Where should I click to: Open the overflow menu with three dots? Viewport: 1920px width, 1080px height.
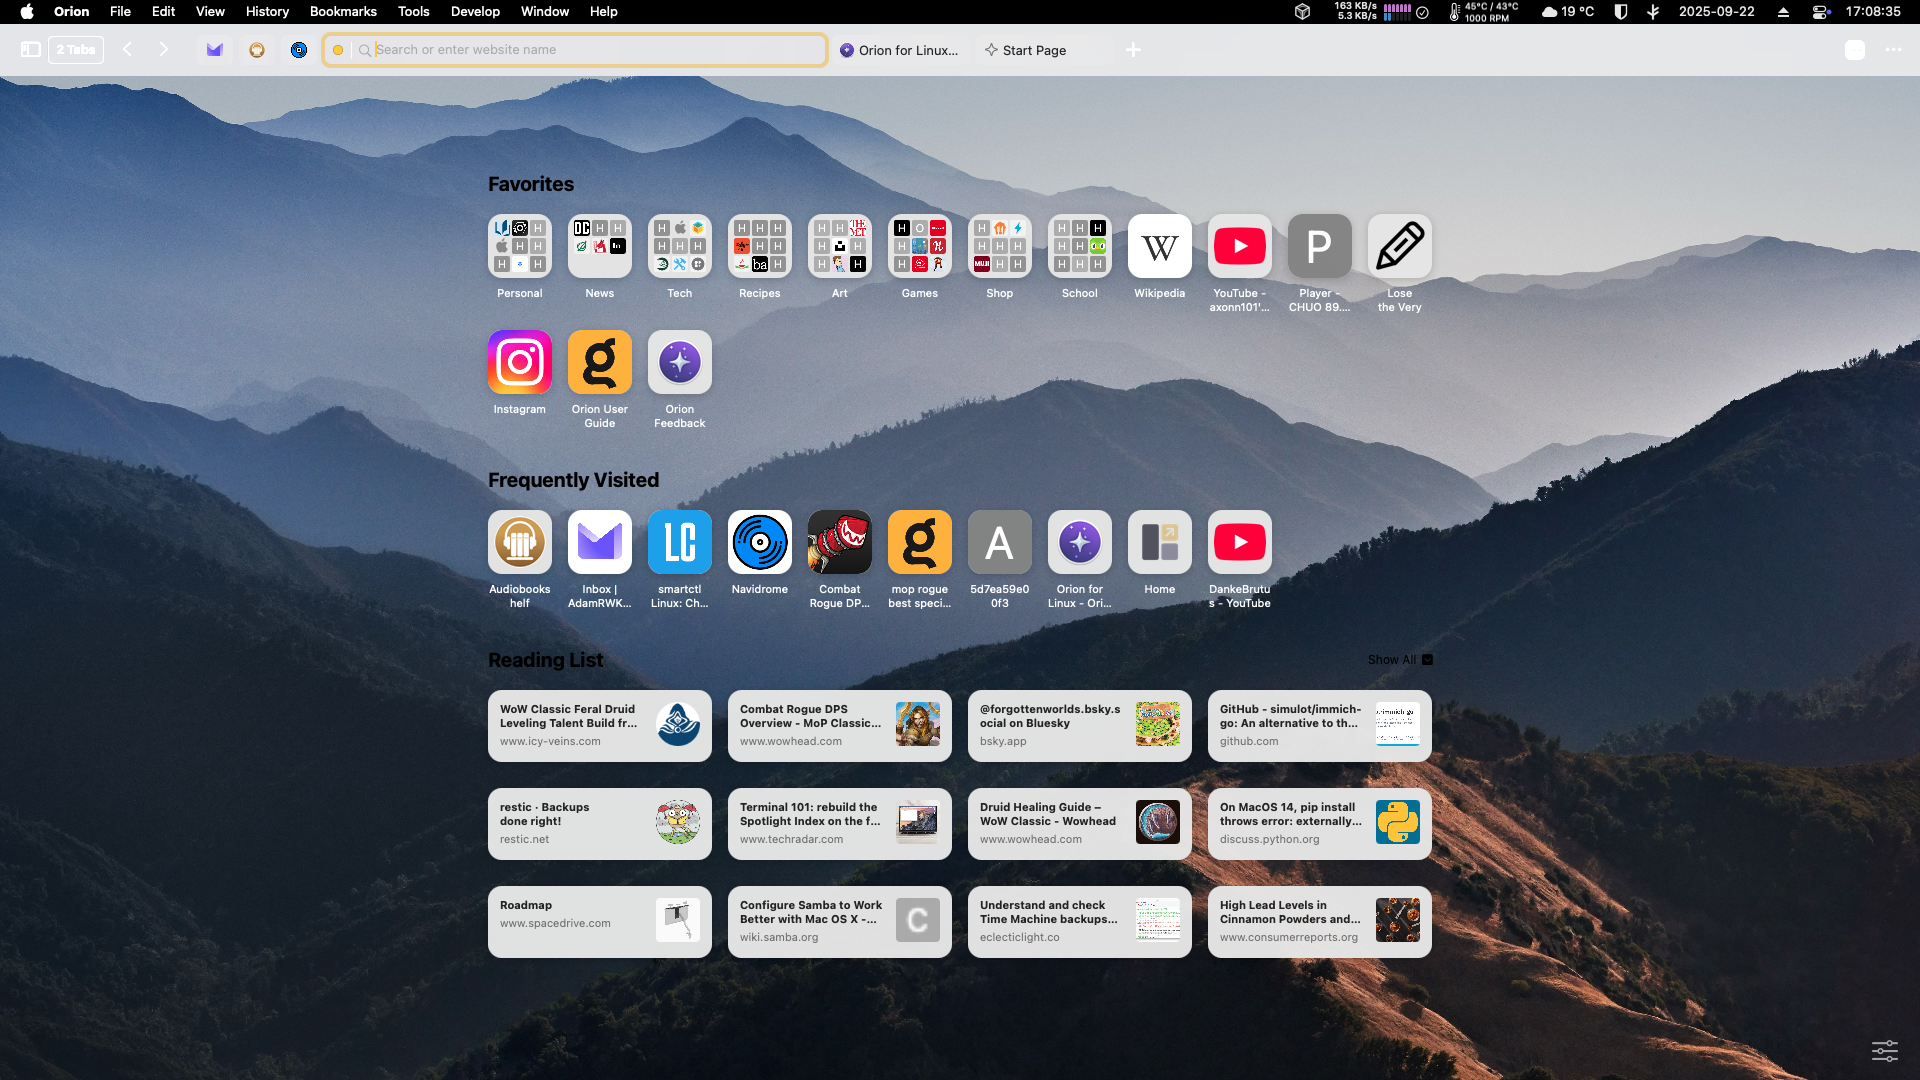[1895, 49]
